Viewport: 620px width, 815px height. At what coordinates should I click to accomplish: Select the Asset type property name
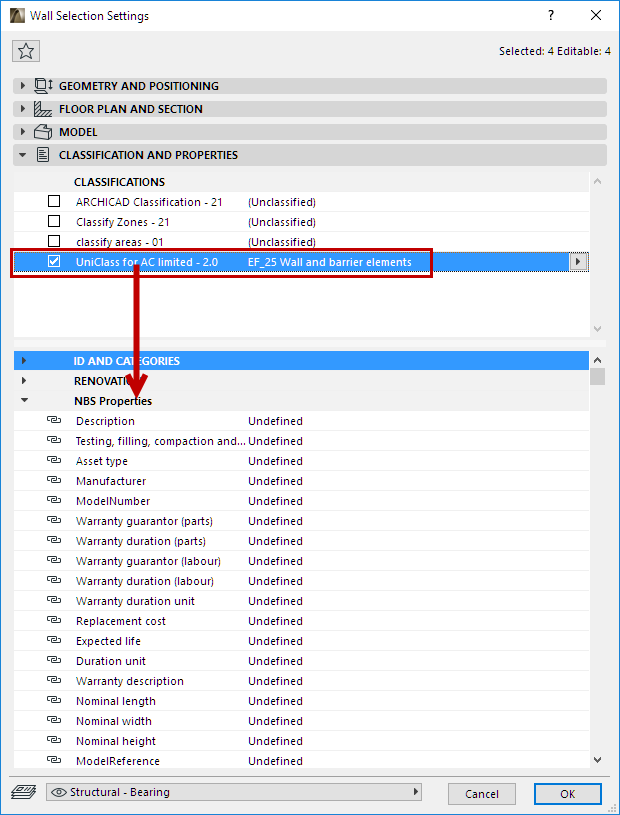pos(102,461)
